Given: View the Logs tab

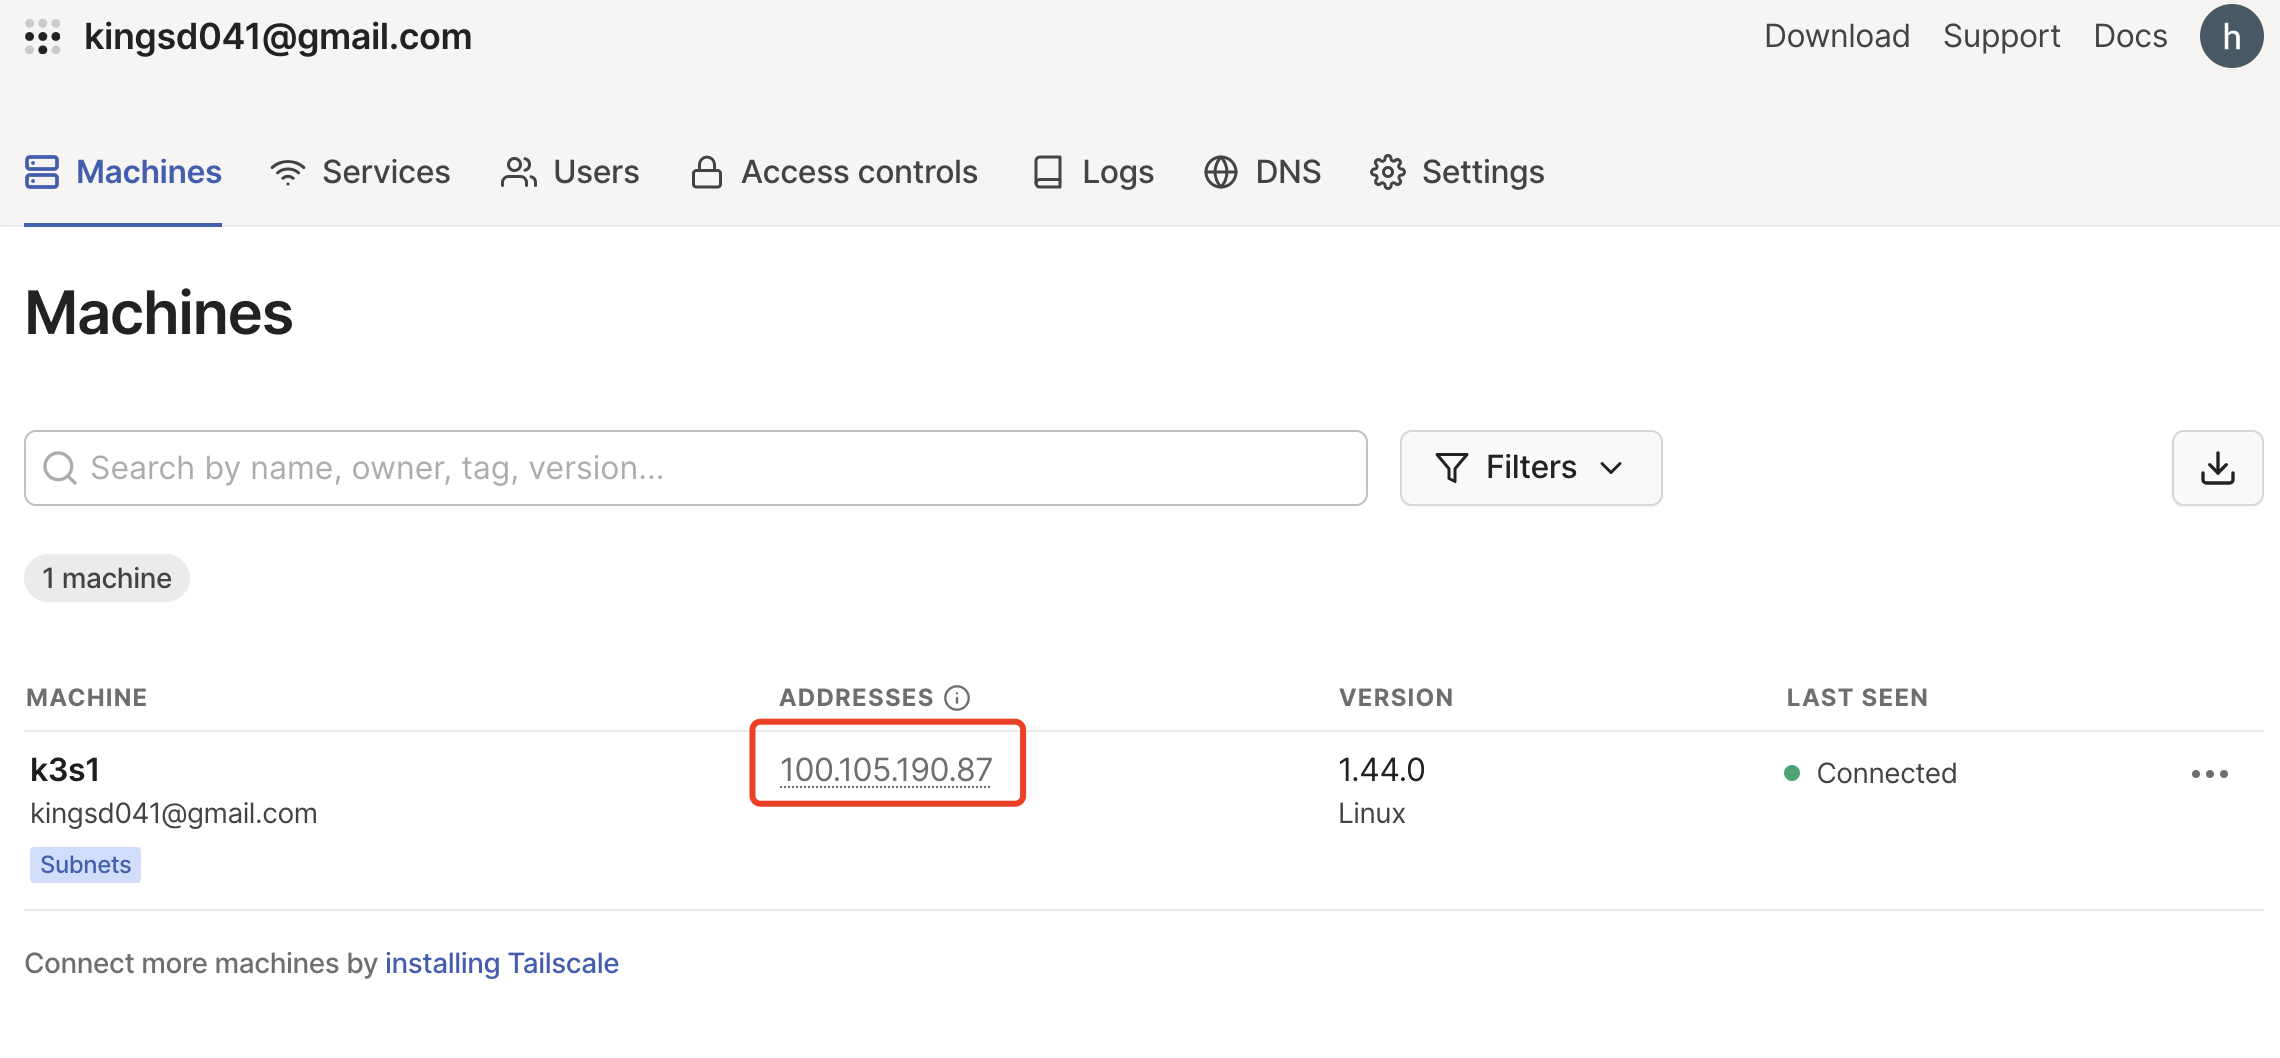Looking at the screenshot, I should tap(1093, 172).
